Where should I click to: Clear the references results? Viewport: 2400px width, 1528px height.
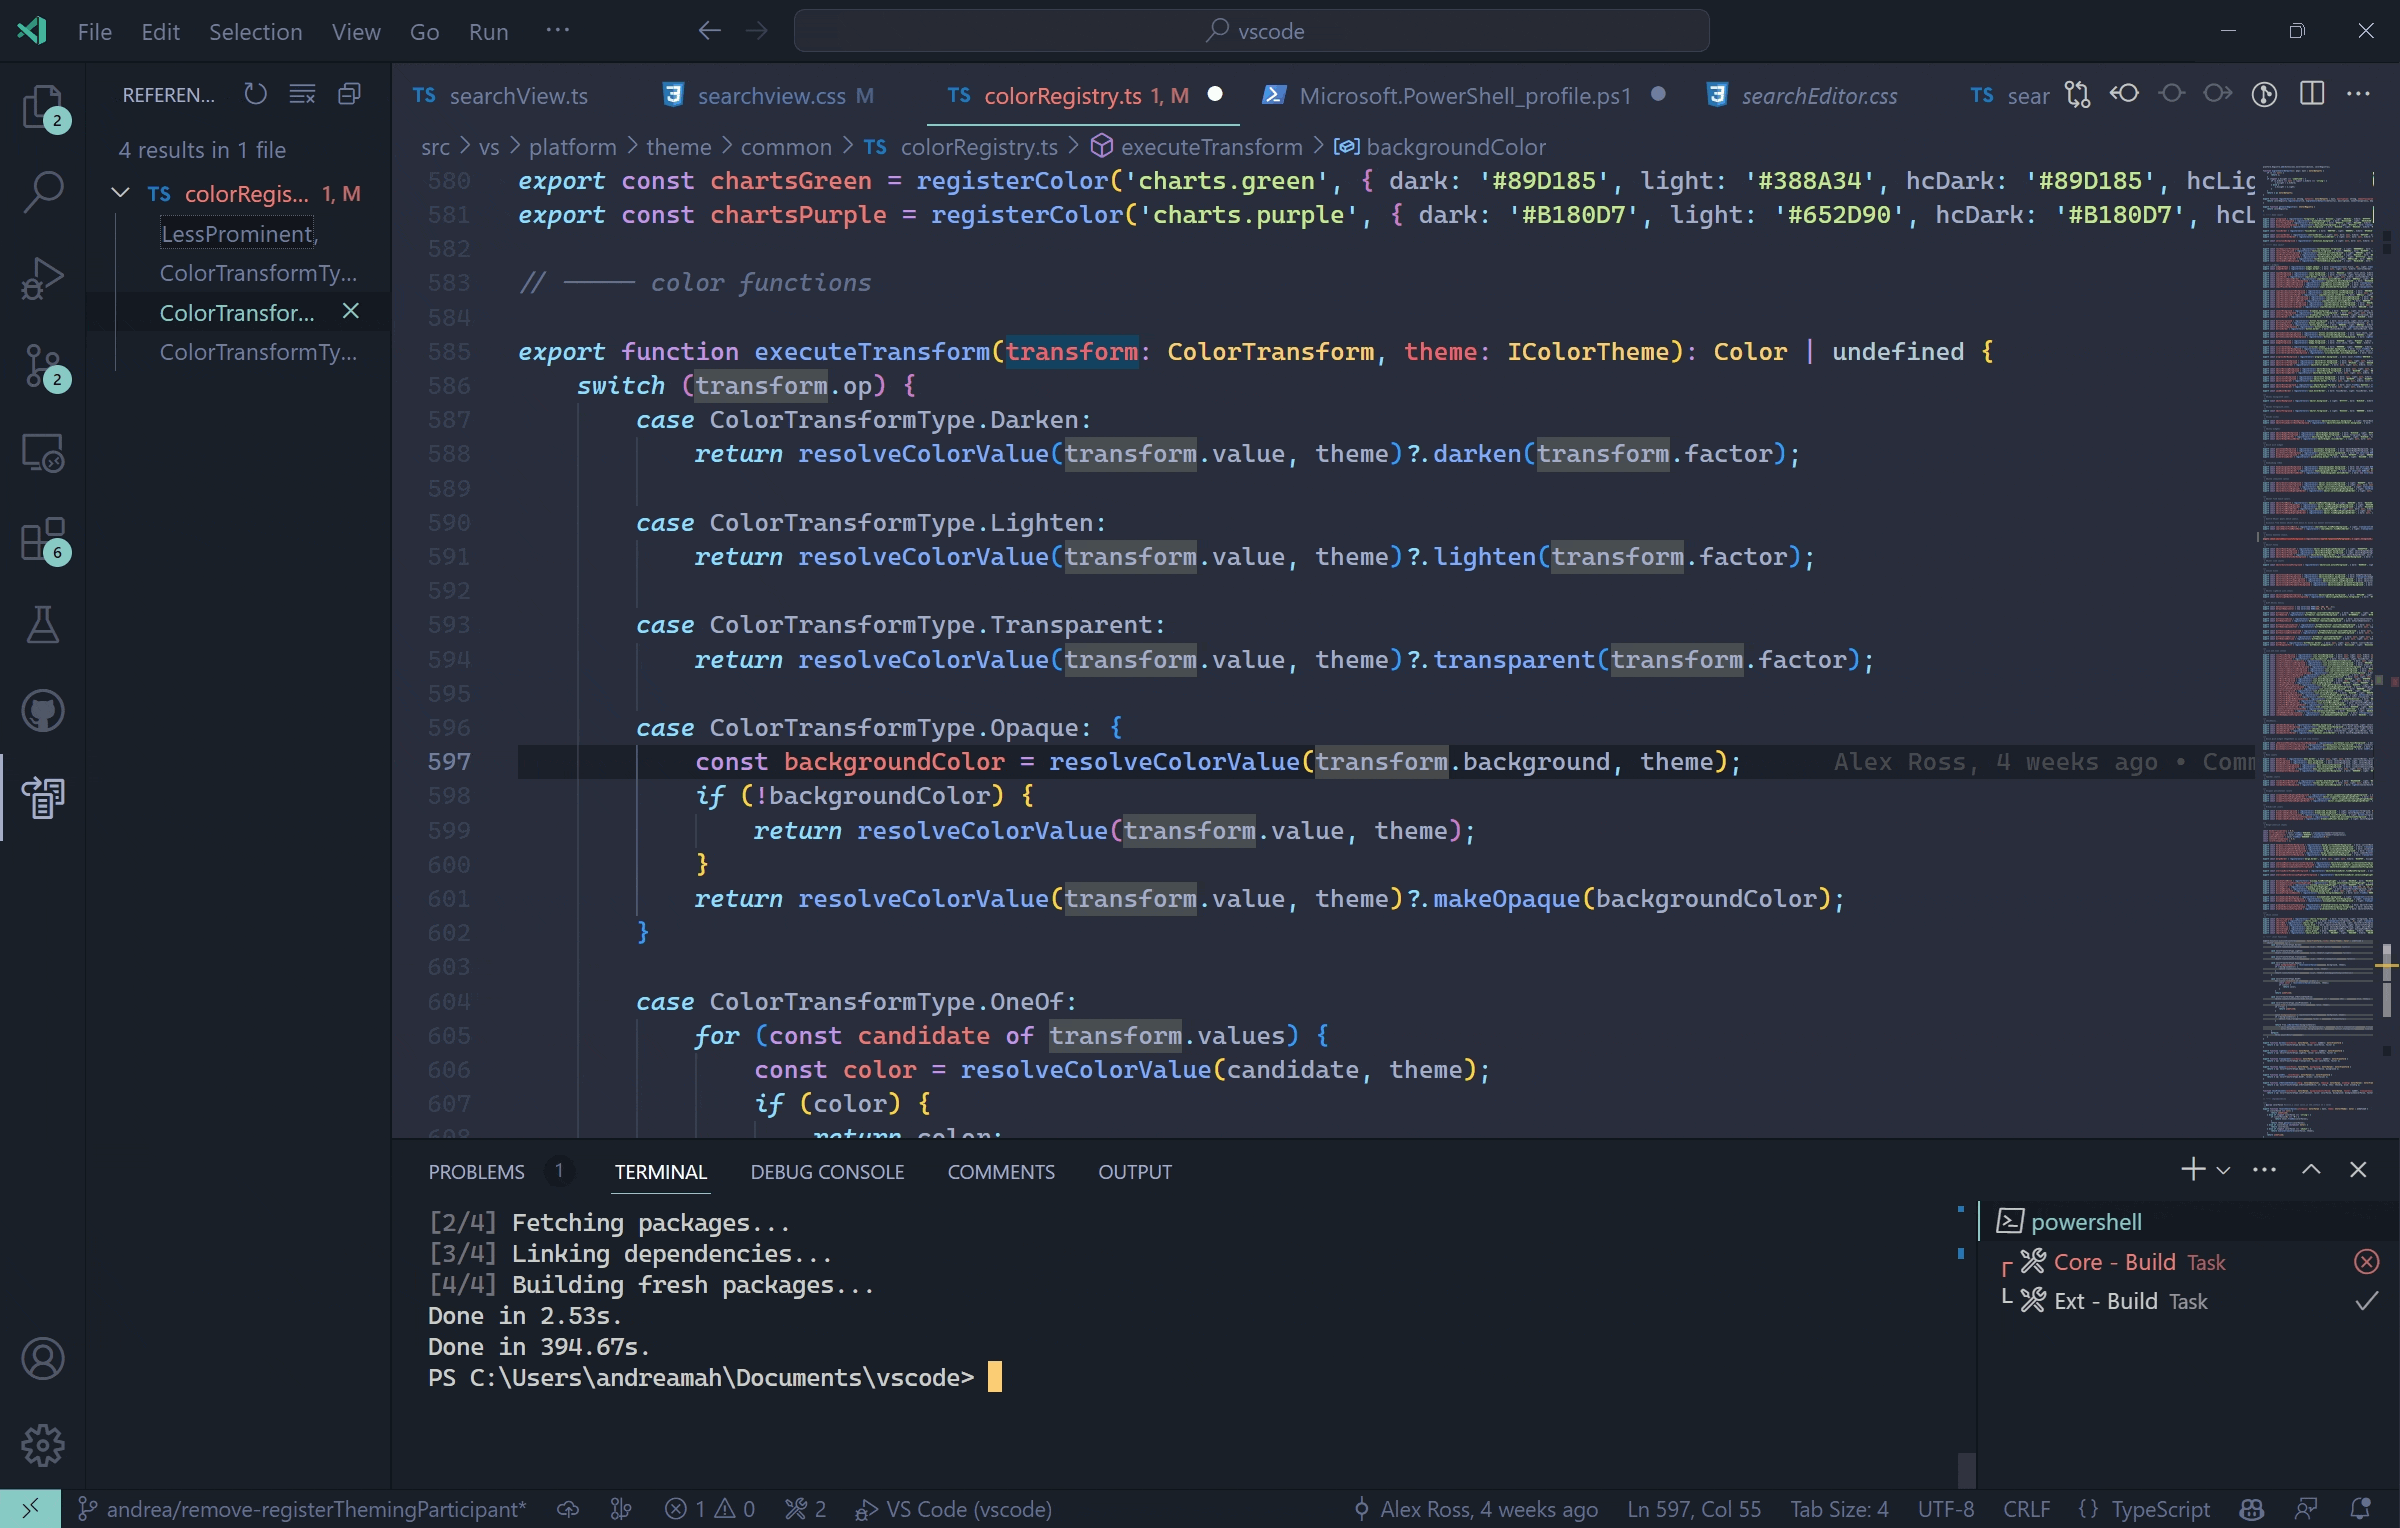(302, 94)
